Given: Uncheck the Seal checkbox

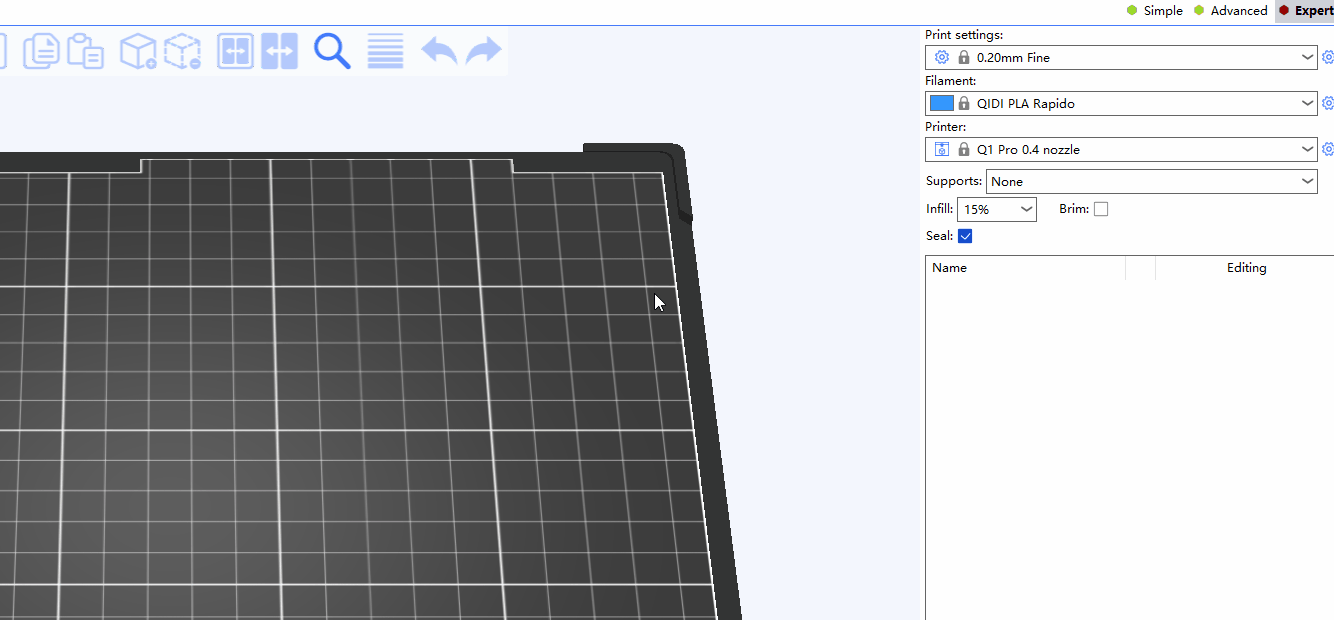Looking at the screenshot, I should 965,236.
